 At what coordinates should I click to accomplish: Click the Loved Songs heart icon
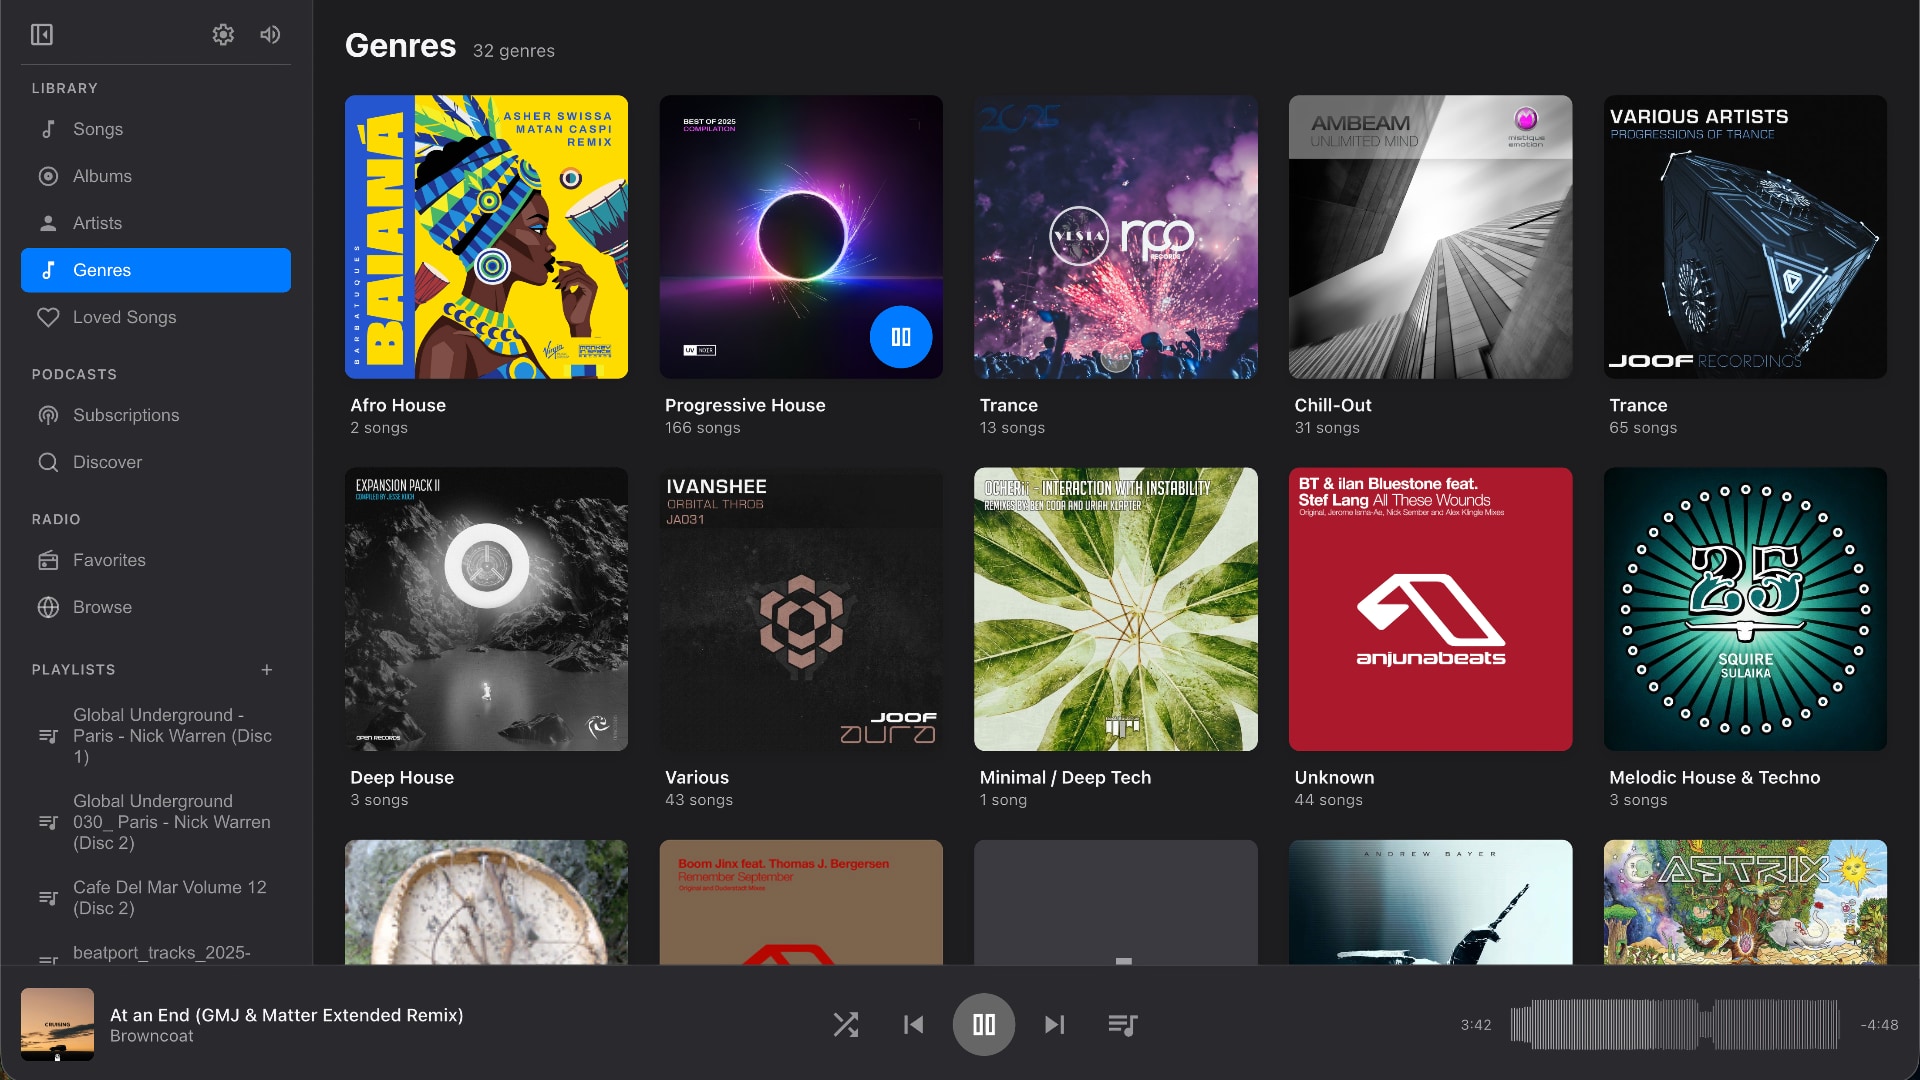point(48,317)
